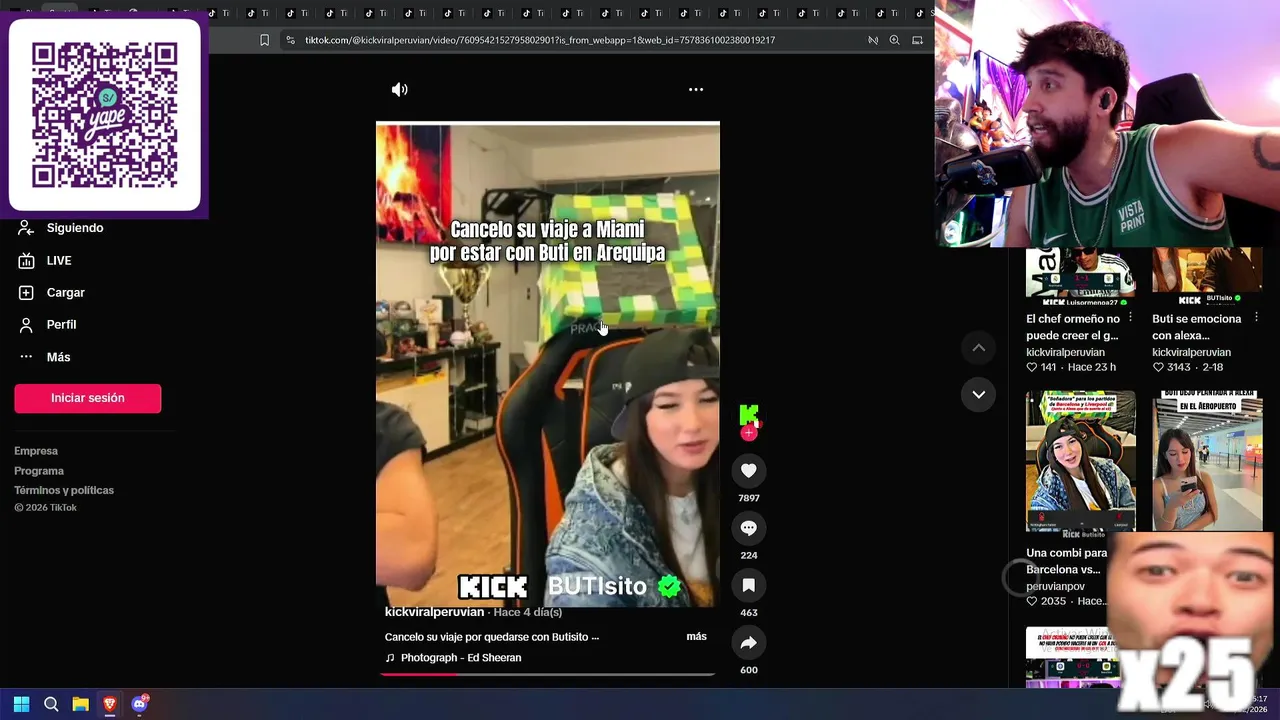Open bottom partial video thumbnail in sidebar

(x=1073, y=657)
